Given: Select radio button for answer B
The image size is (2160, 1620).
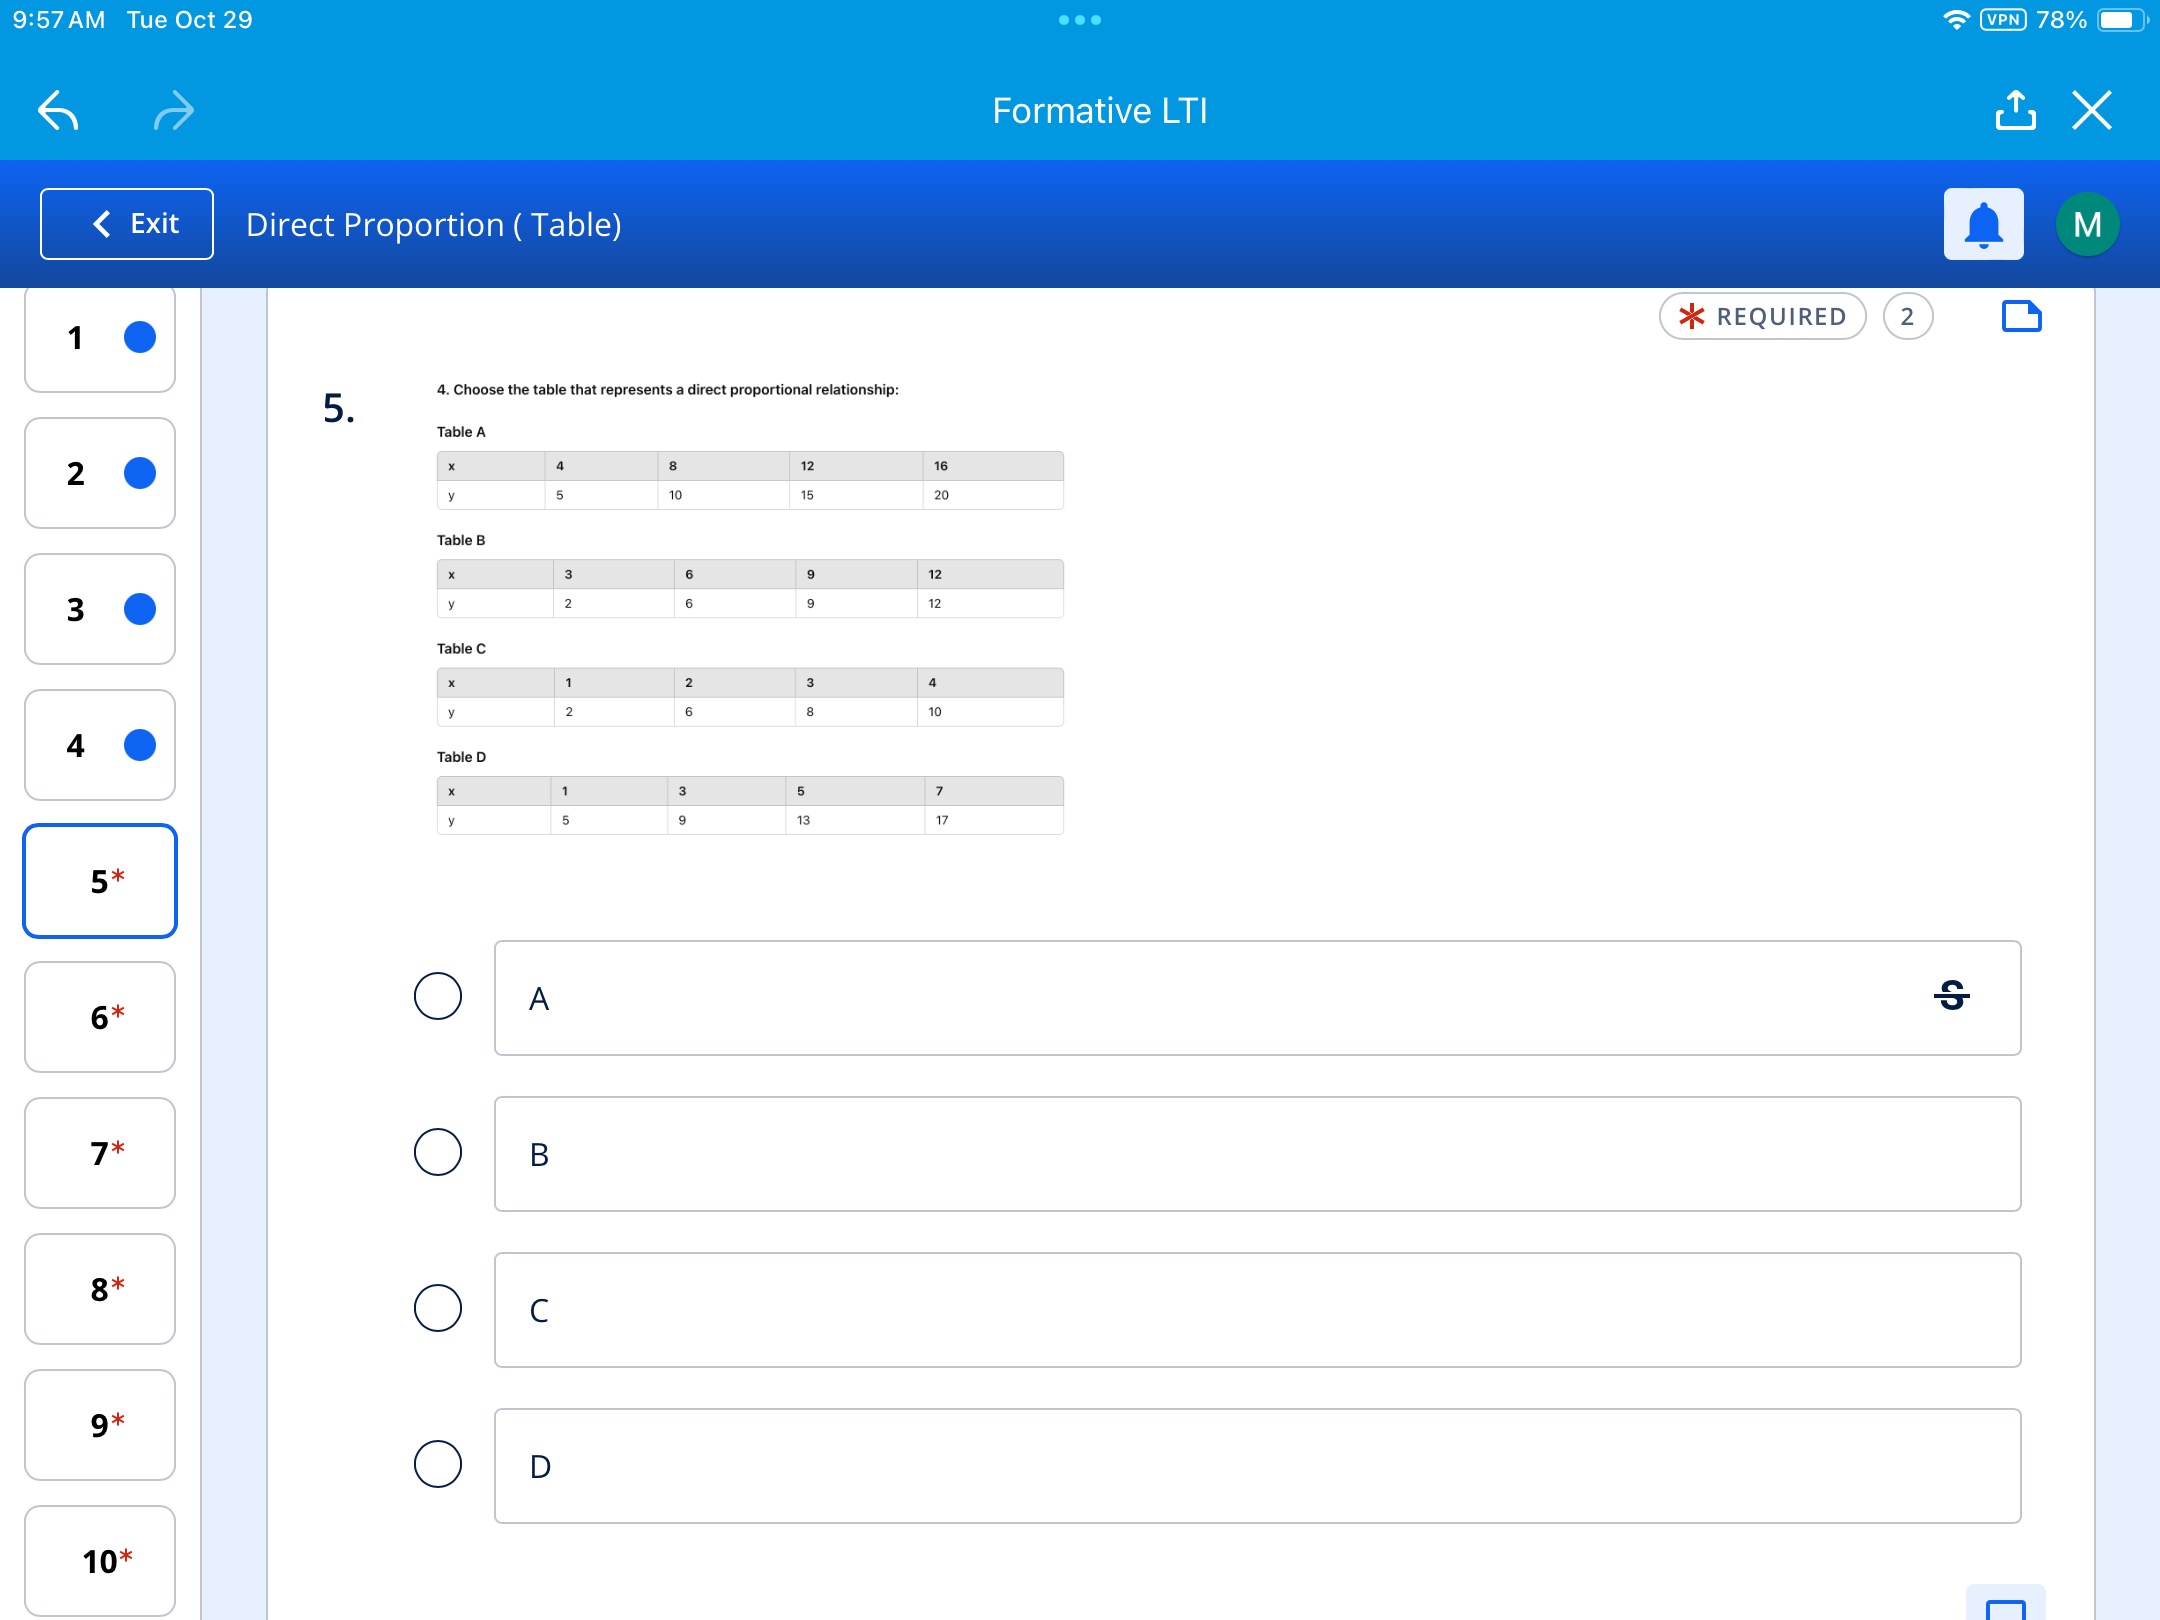Looking at the screenshot, I should click(438, 1152).
